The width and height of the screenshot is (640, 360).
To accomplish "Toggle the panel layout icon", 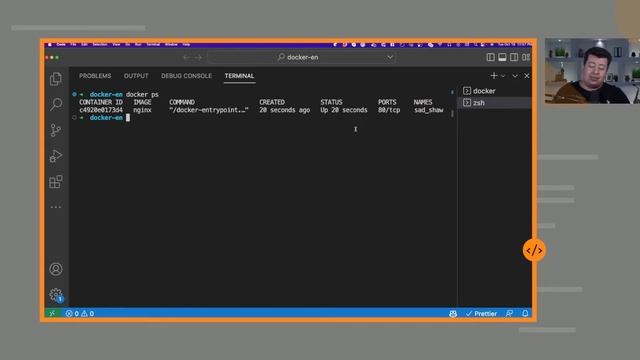I will click(x=502, y=57).
